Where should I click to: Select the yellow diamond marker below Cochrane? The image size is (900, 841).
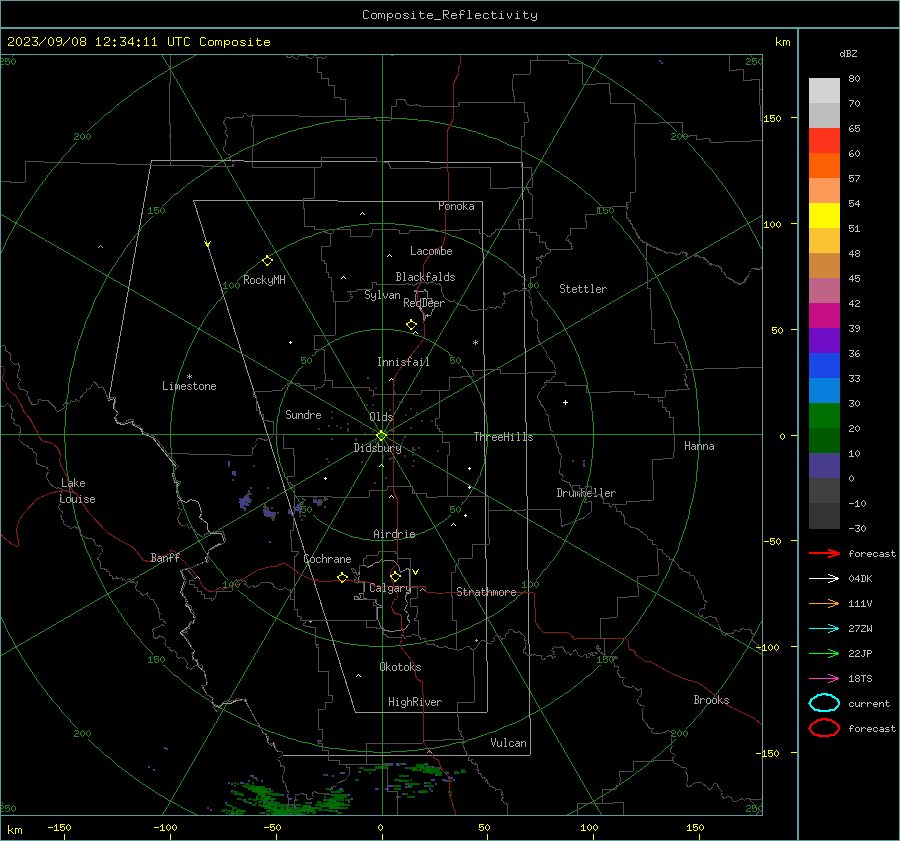click(x=342, y=577)
